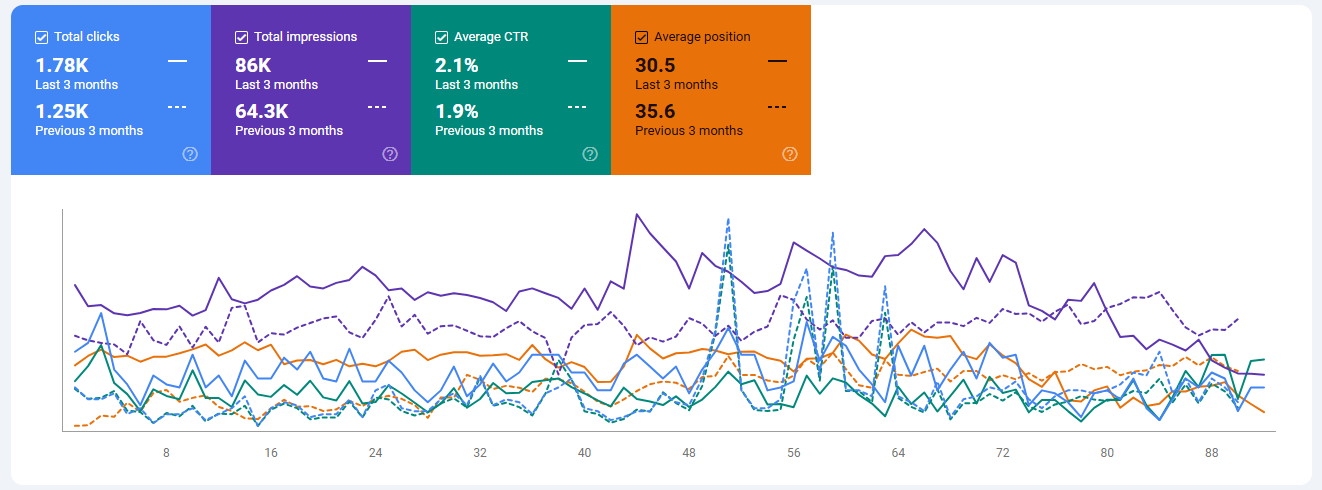Screen dimensions: 1322x490
Task: Uncheck the Total impressions checkbox
Action: (242, 37)
